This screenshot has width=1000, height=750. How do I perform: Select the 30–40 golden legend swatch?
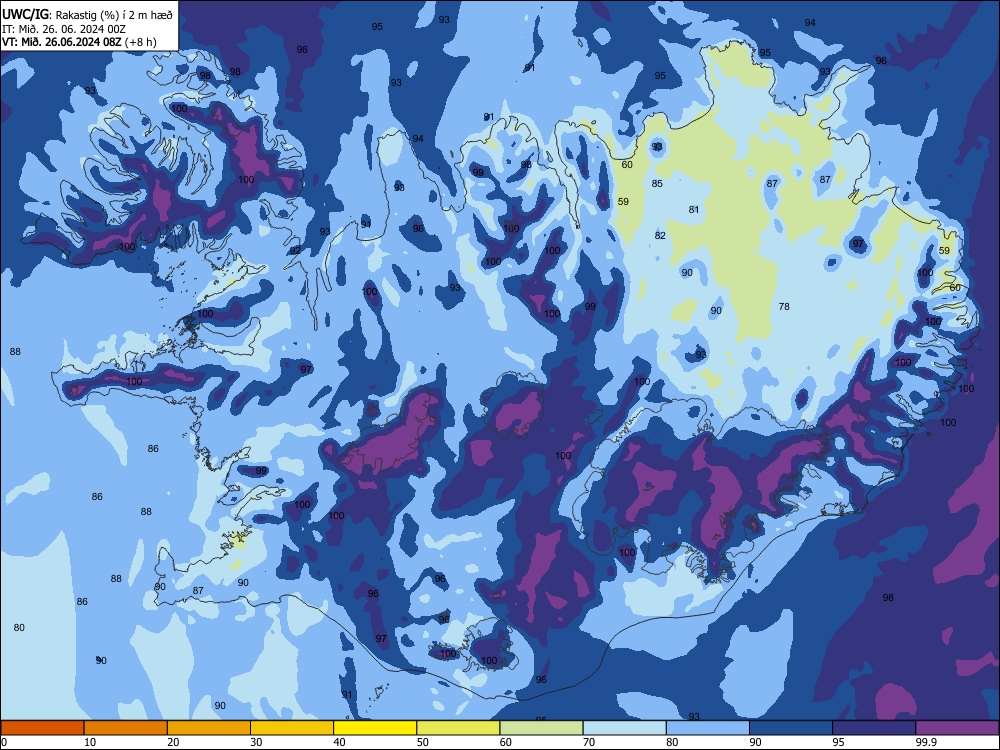click(x=292, y=728)
